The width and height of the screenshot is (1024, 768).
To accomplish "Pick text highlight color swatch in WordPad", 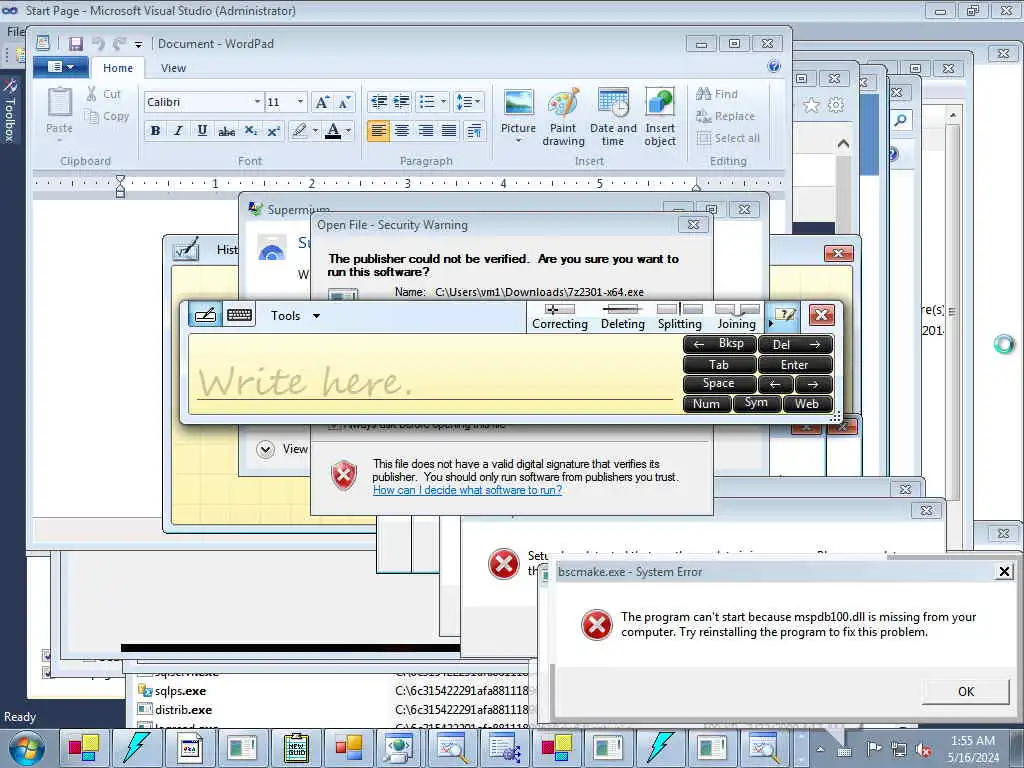I will pyautogui.click(x=299, y=131).
